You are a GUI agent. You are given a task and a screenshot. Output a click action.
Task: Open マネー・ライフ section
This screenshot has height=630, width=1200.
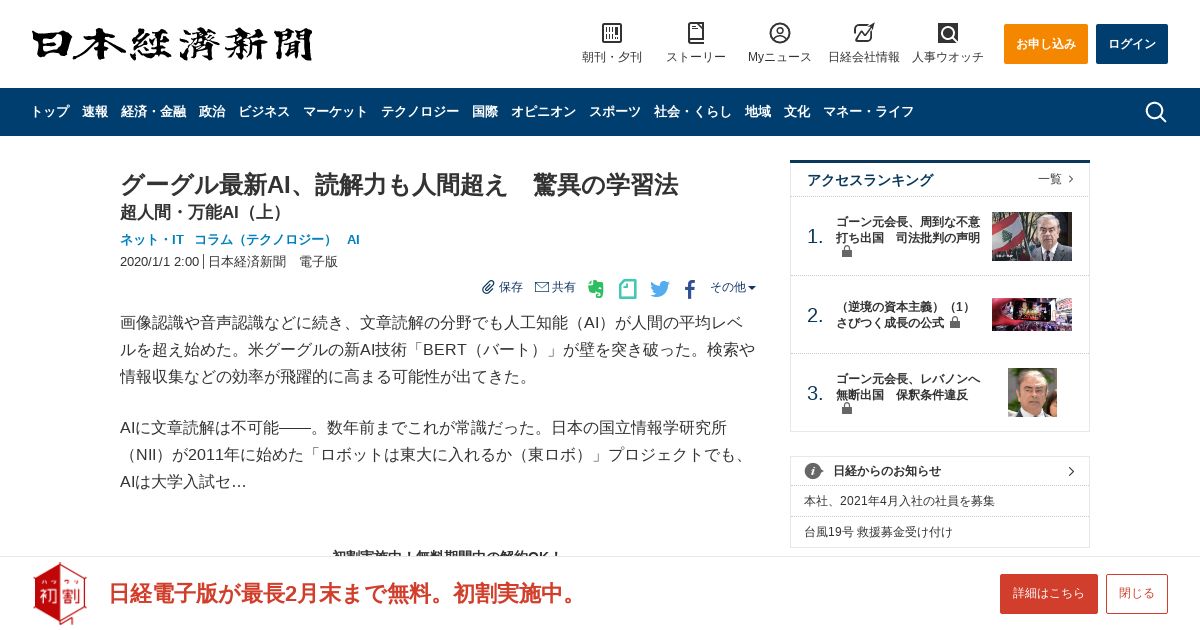pyautogui.click(x=868, y=112)
